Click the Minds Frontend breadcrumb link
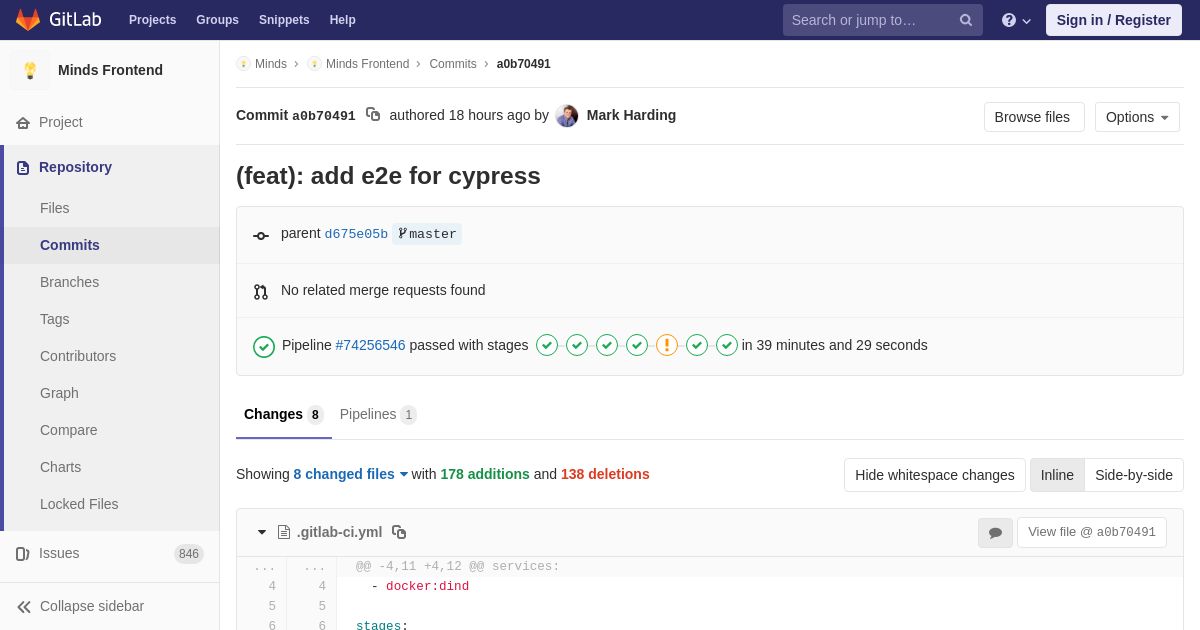The image size is (1200, 630). [x=367, y=64]
